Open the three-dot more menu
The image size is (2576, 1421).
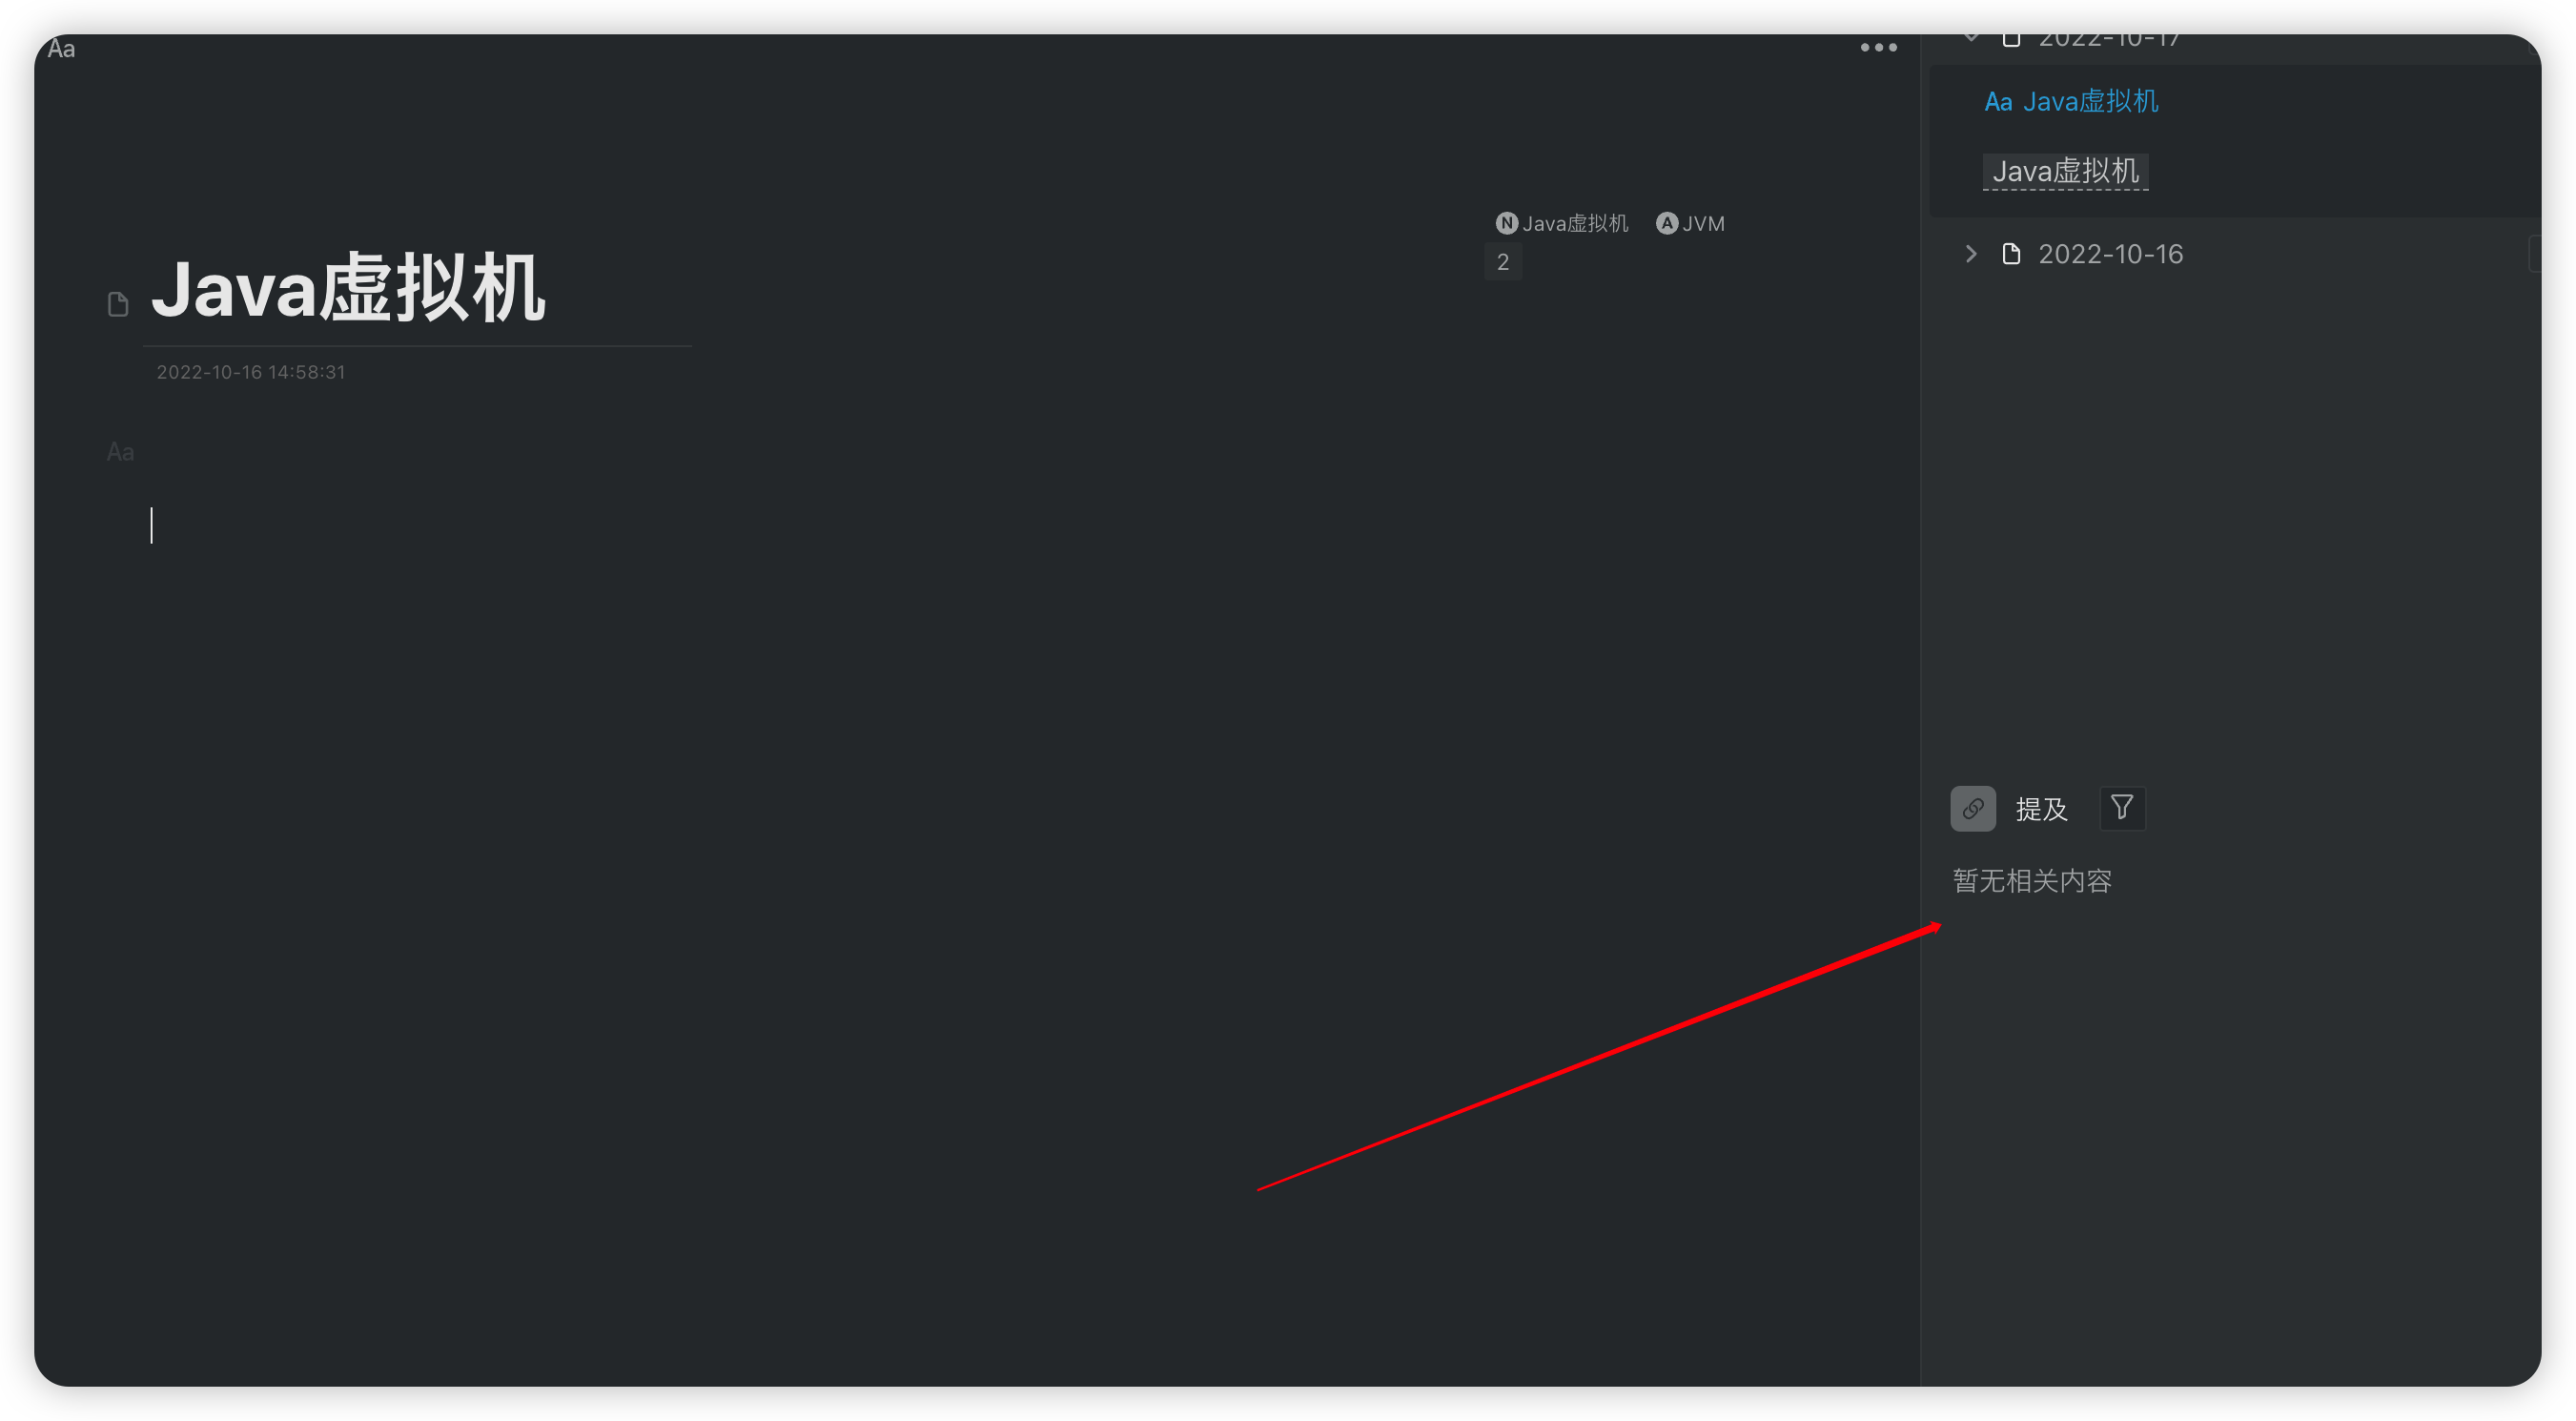coord(1878,47)
